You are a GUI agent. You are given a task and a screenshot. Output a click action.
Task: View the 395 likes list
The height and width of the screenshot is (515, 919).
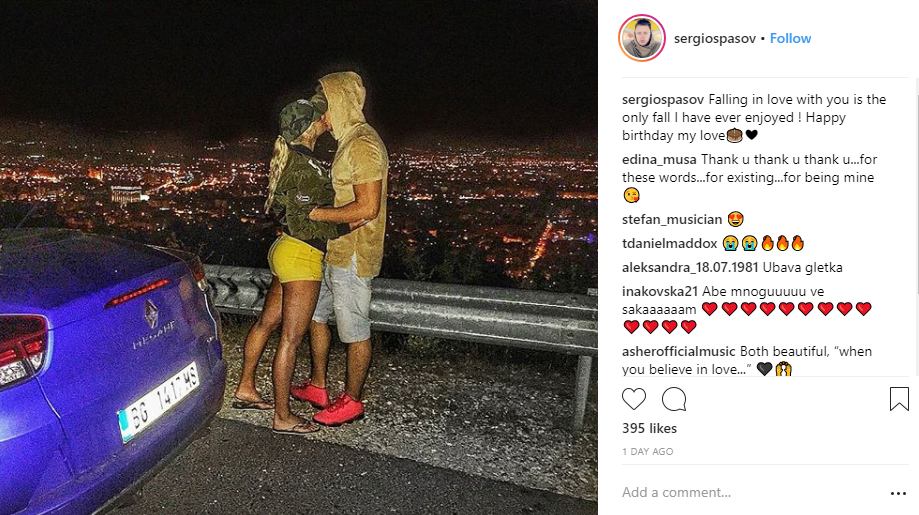pyautogui.click(x=649, y=428)
